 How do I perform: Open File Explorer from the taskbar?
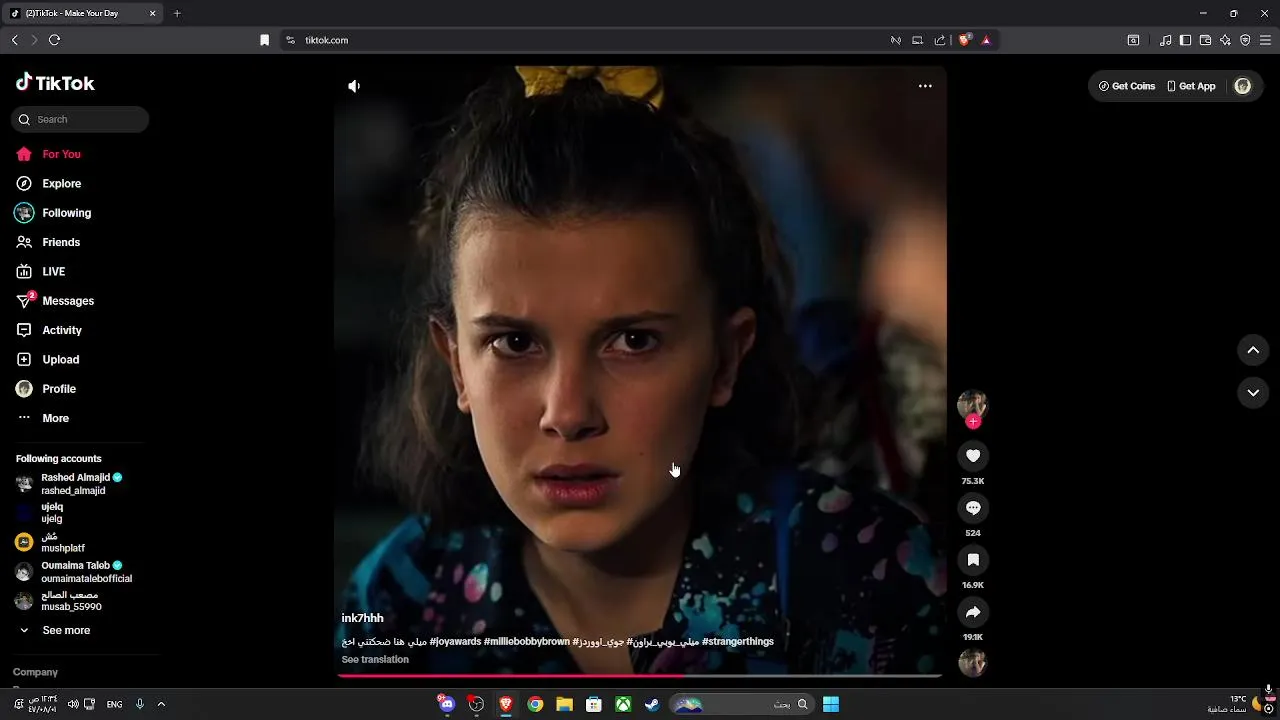(564, 704)
